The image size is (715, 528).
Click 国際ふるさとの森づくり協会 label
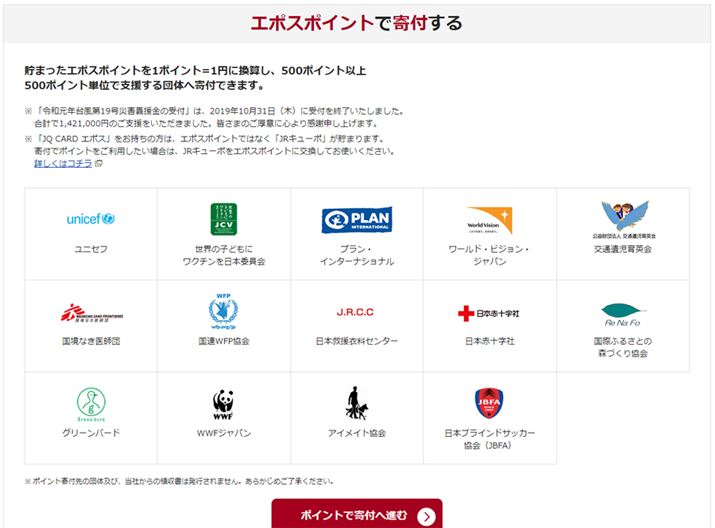point(623,347)
